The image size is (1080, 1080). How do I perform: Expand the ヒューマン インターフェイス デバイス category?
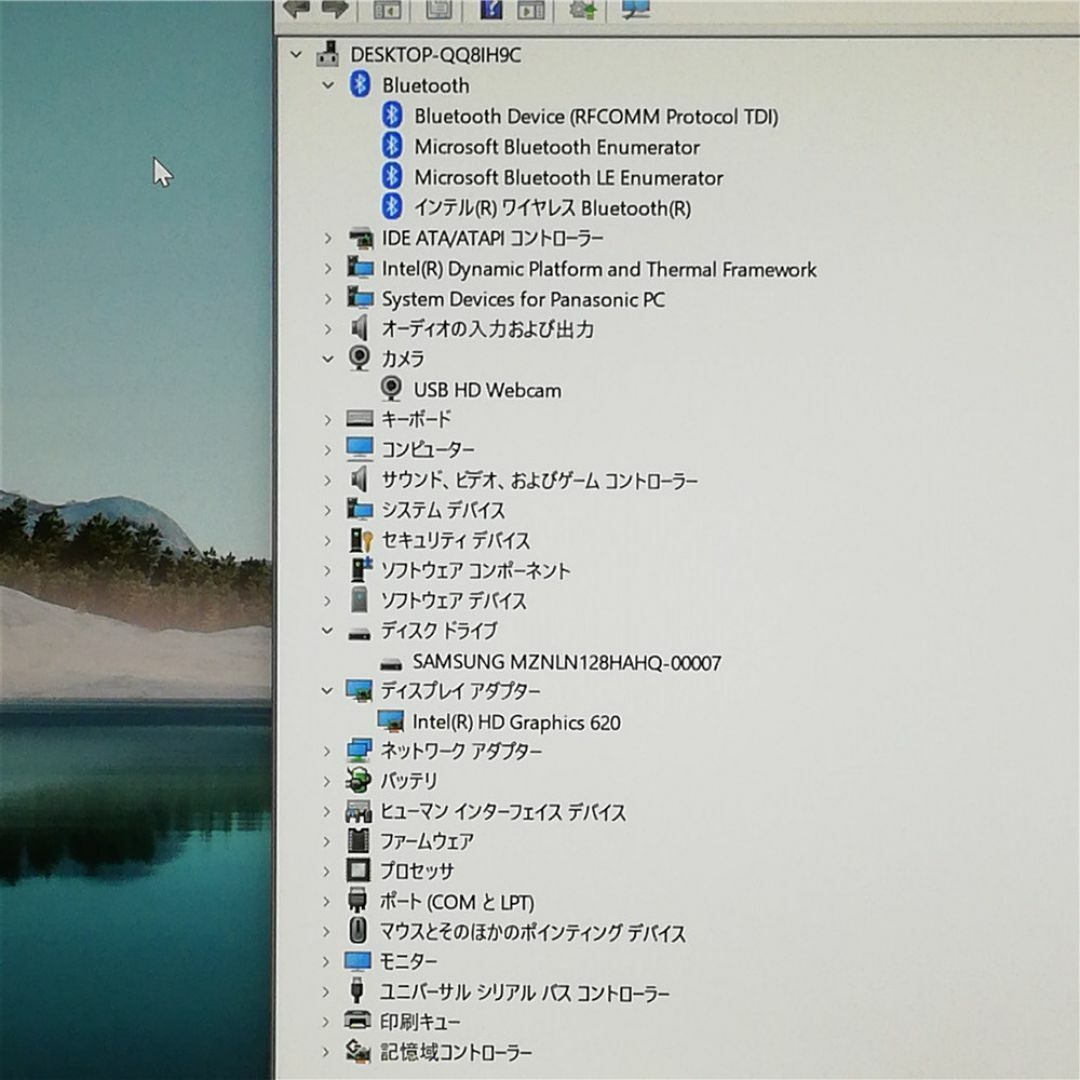pos(327,811)
